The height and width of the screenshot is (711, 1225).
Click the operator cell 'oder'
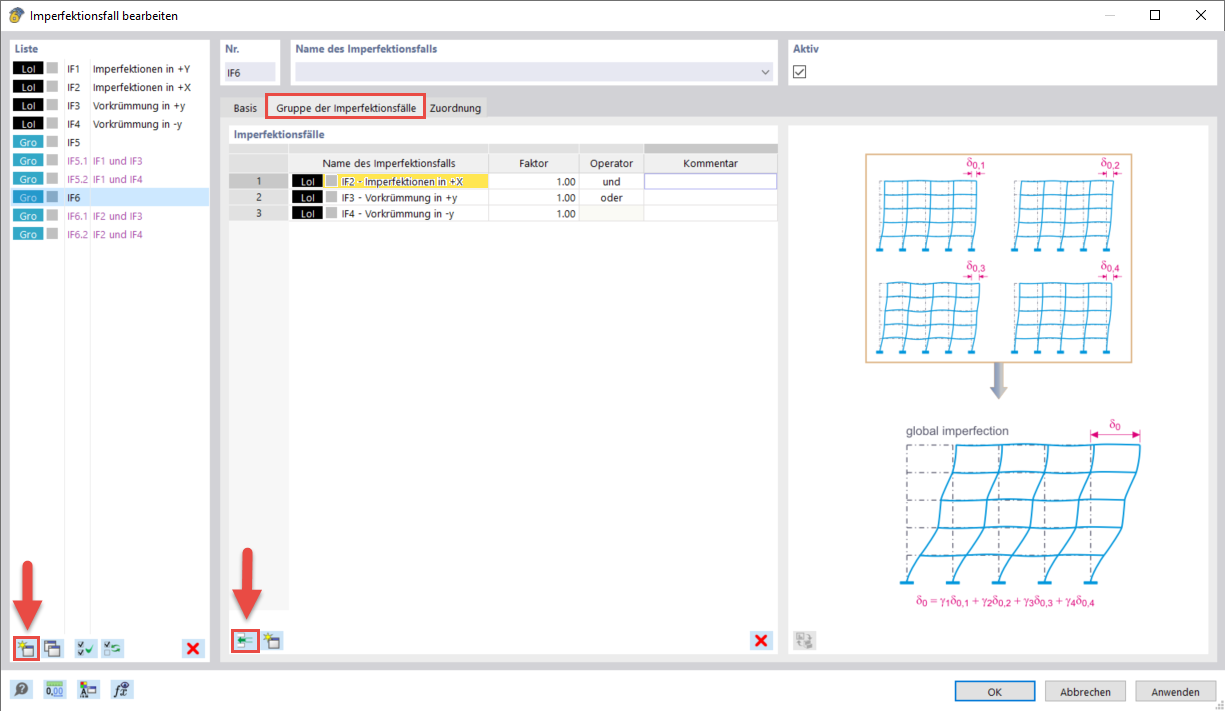pyautogui.click(x=611, y=198)
